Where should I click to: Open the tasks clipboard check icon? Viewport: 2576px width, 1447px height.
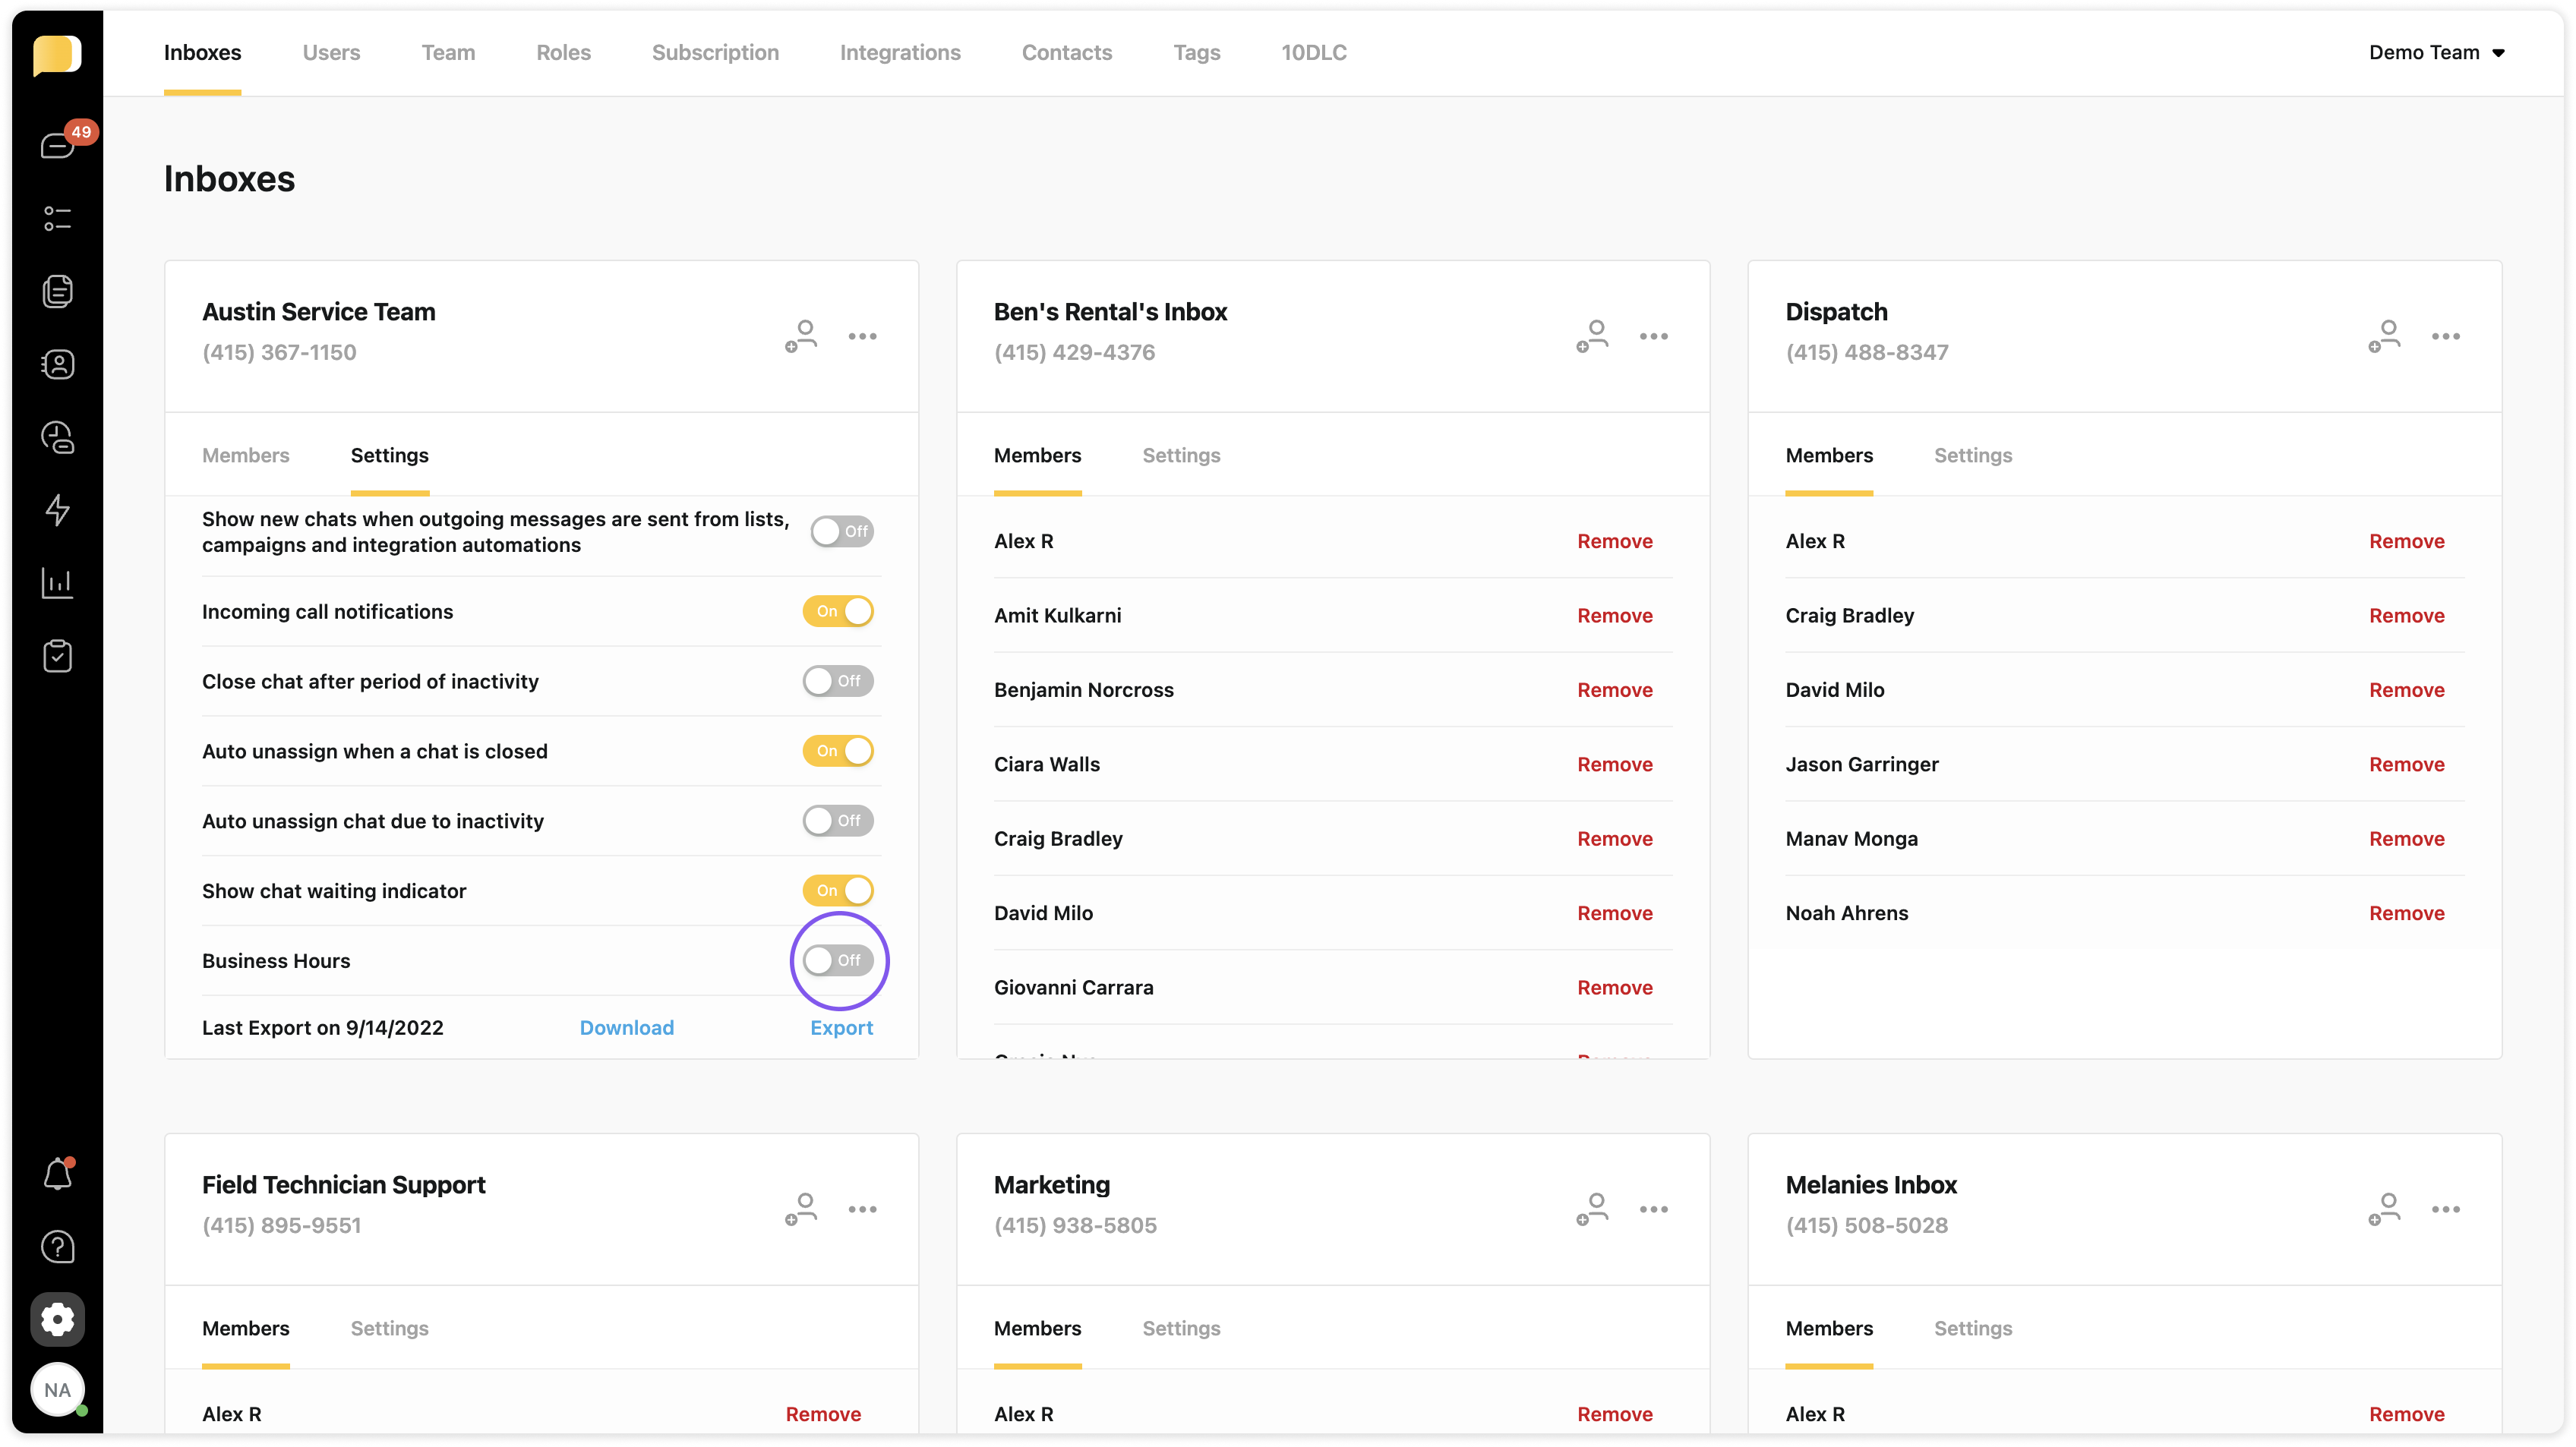(x=57, y=656)
